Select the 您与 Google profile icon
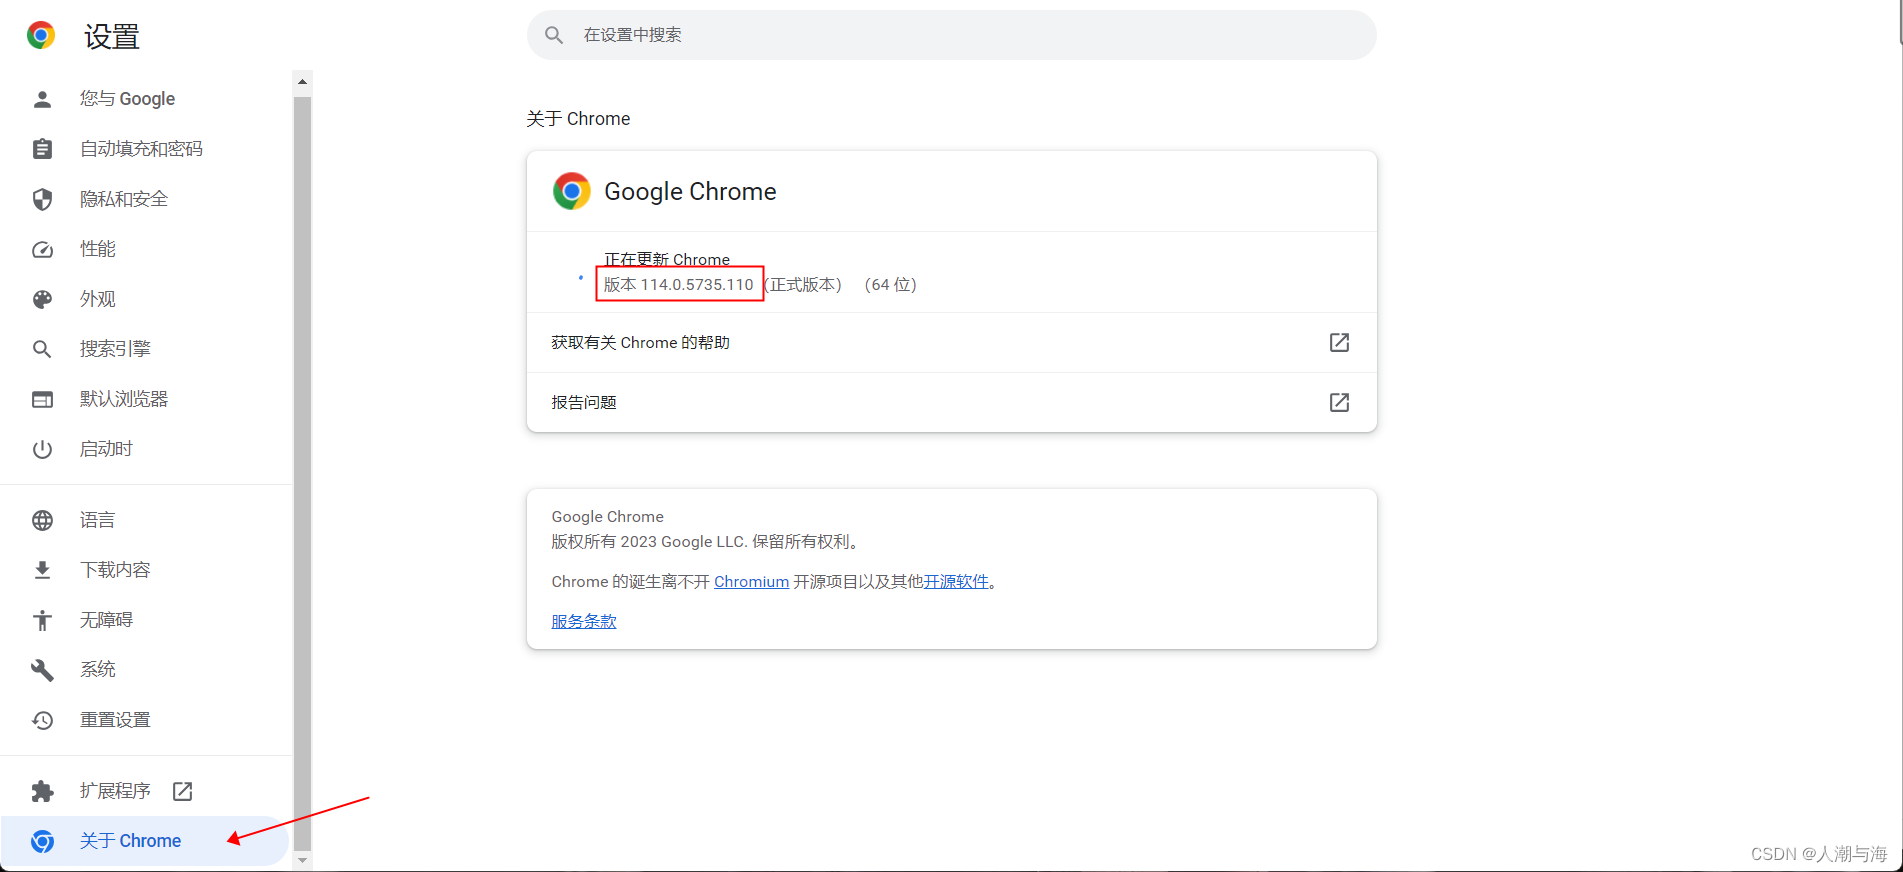This screenshot has width=1903, height=872. pyautogui.click(x=42, y=98)
